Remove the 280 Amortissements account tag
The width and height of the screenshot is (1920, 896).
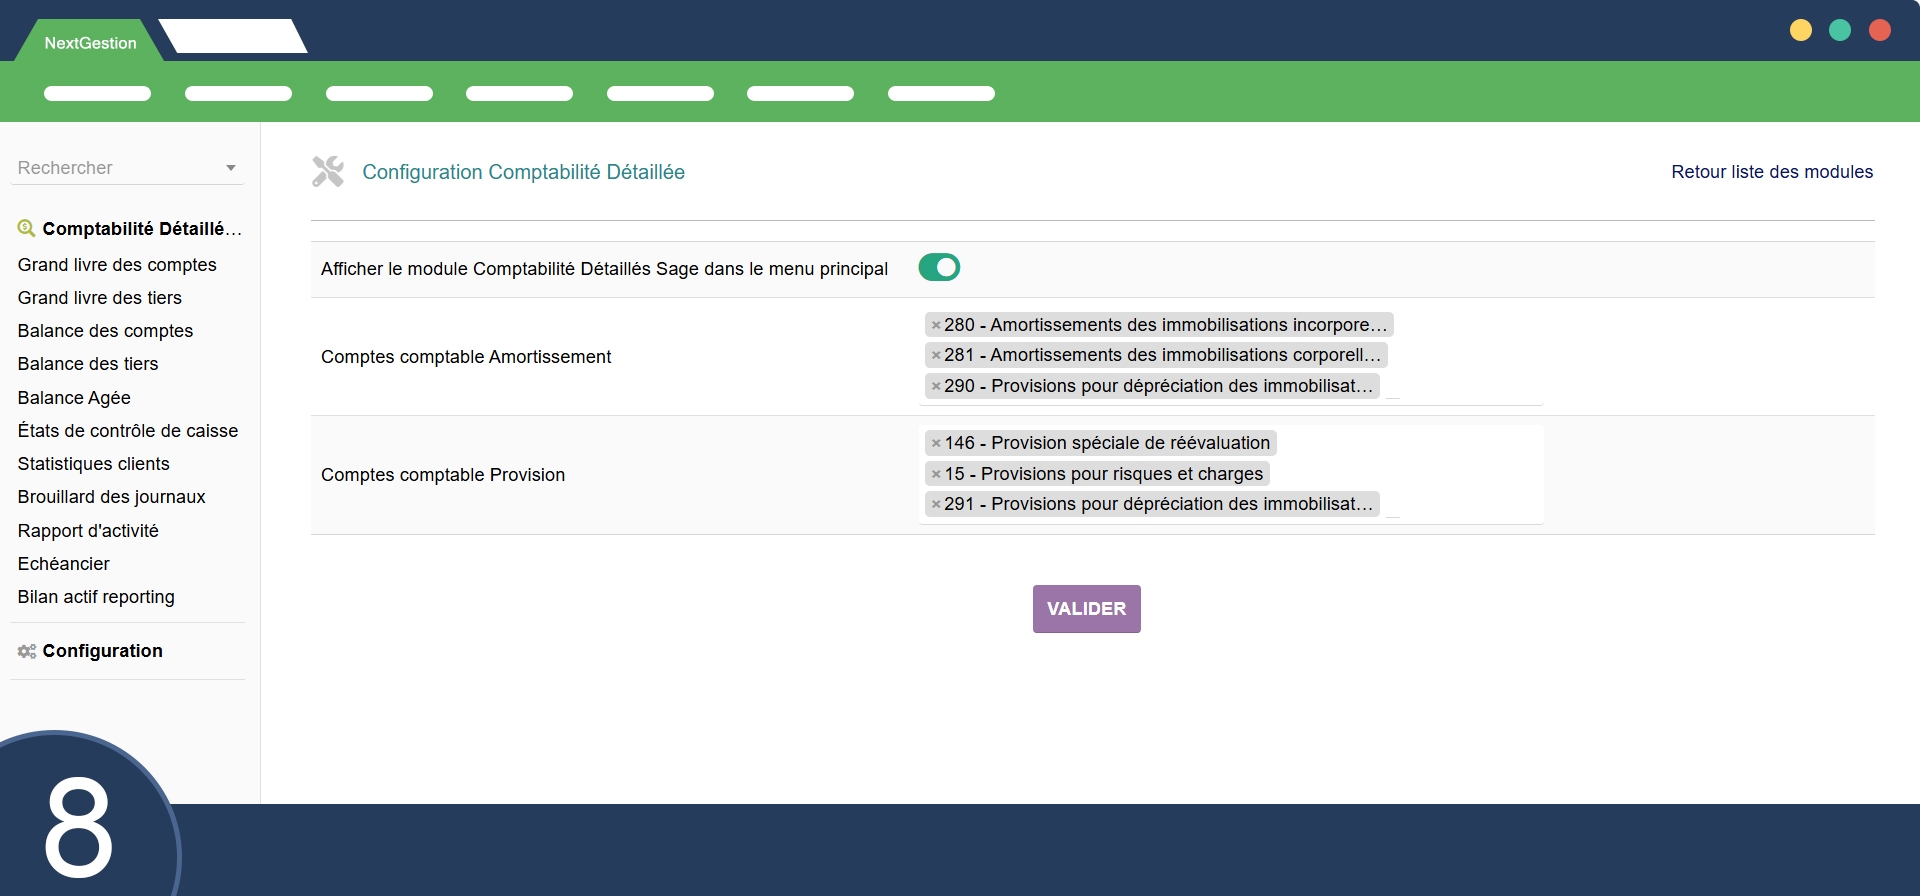click(936, 325)
